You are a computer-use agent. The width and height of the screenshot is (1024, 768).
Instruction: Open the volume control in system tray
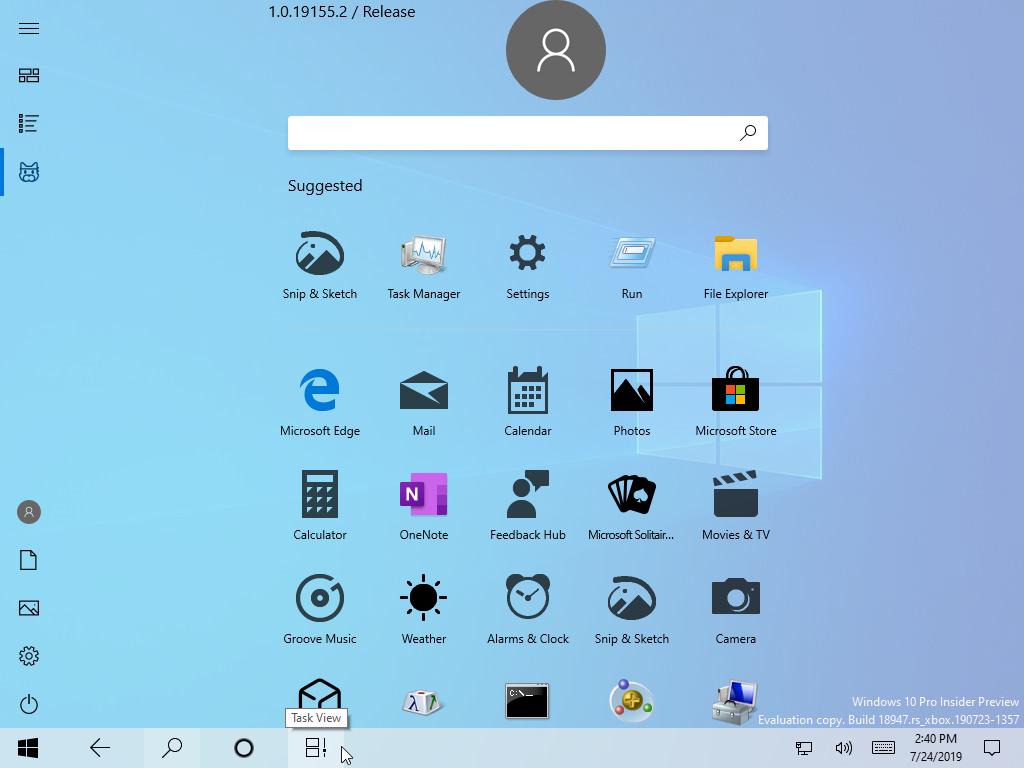(843, 747)
